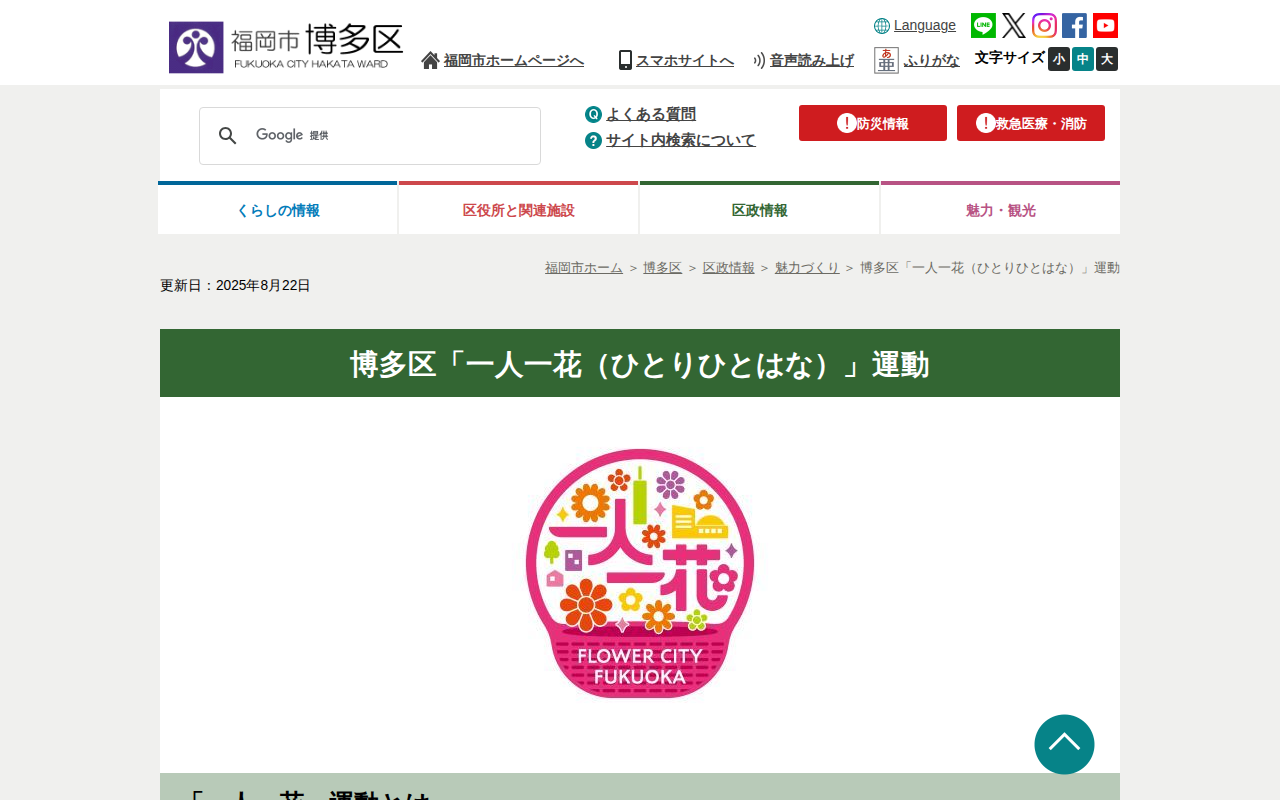Open the サイト内検索について link
The height and width of the screenshot is (800, 1280).
tap(681, 140)
